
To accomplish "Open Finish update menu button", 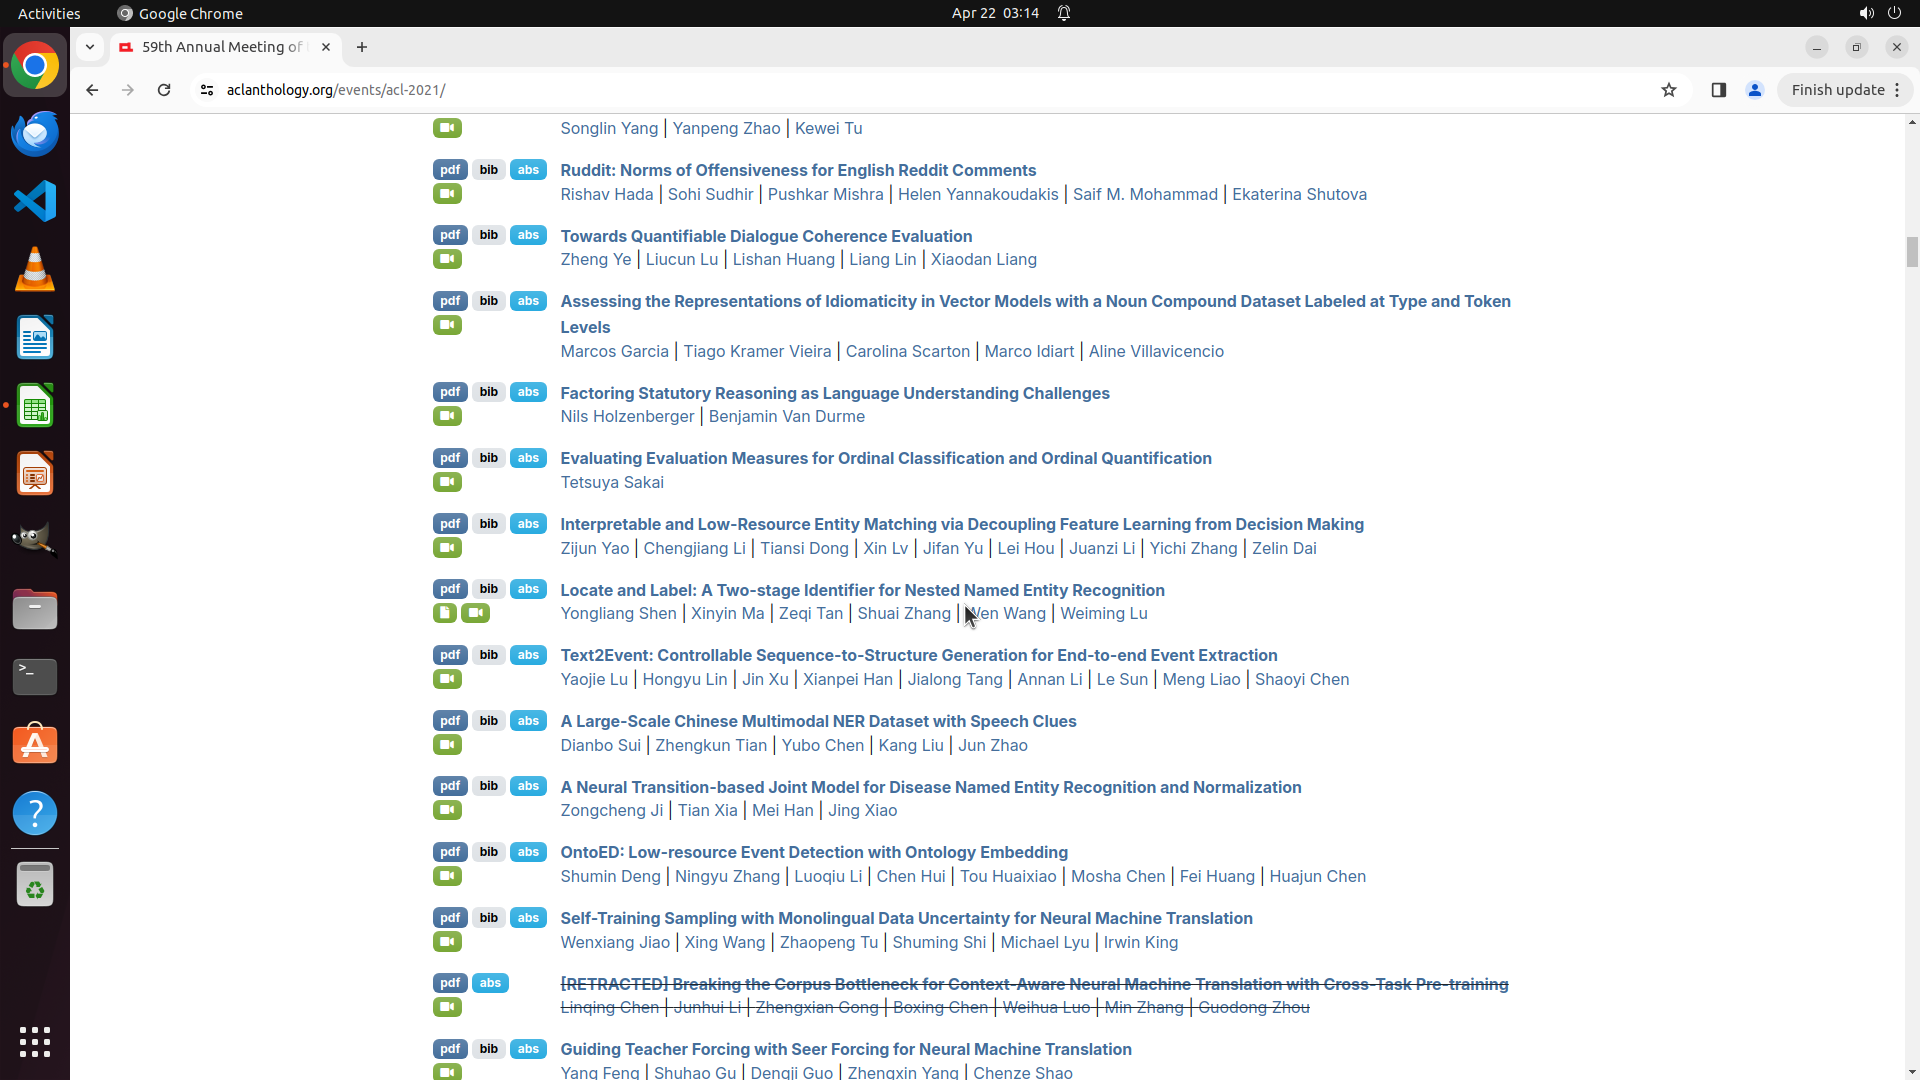I will pos(1845,90).
